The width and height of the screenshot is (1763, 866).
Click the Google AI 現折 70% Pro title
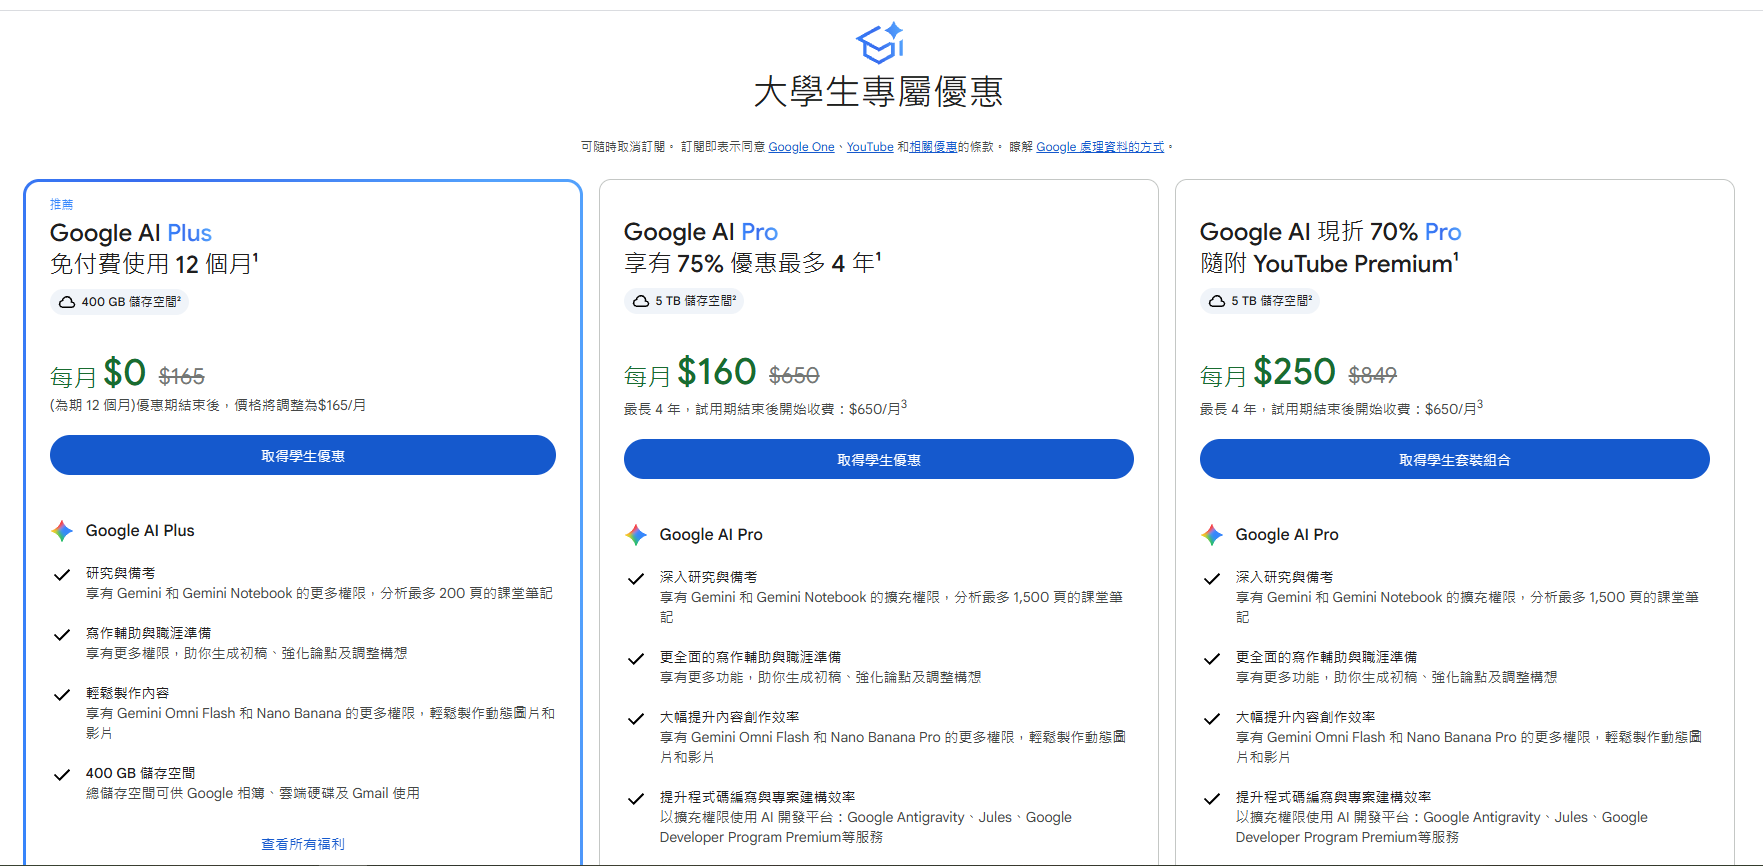(1331, 232)
